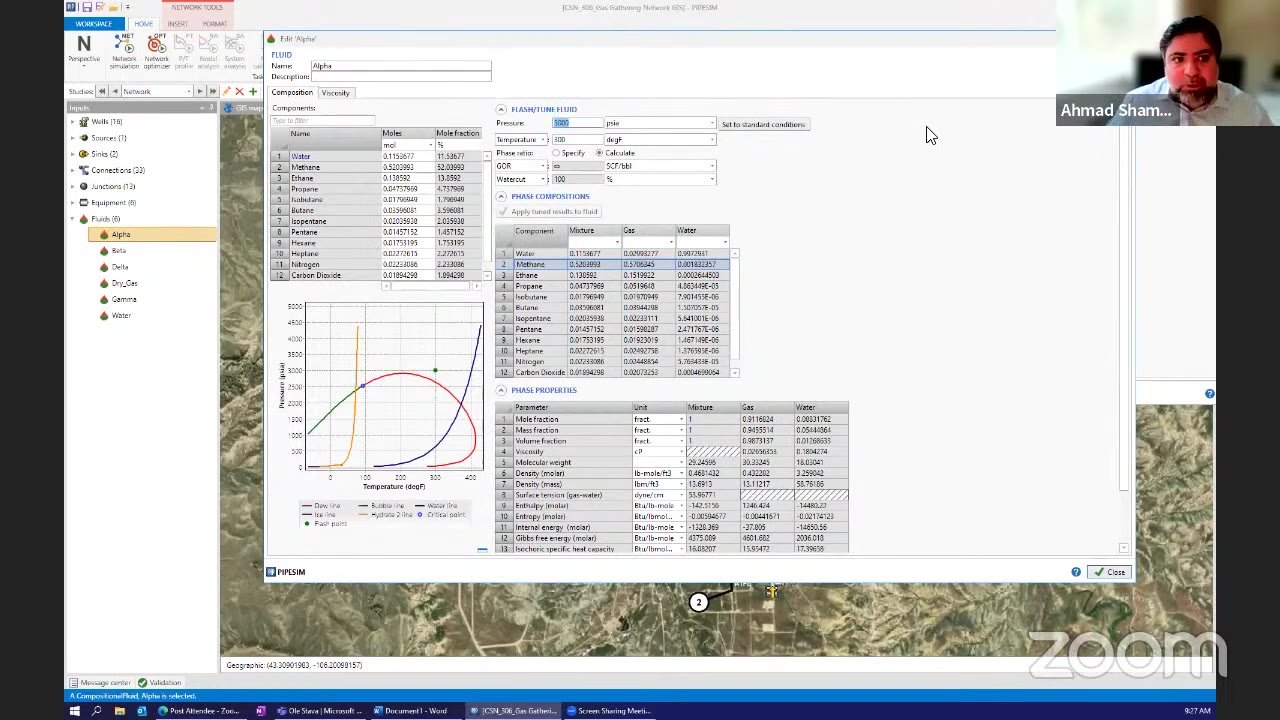1280x720 pixels.
Task: Collapse the FLASH/TUNE FLUID section
Action: 500,109
